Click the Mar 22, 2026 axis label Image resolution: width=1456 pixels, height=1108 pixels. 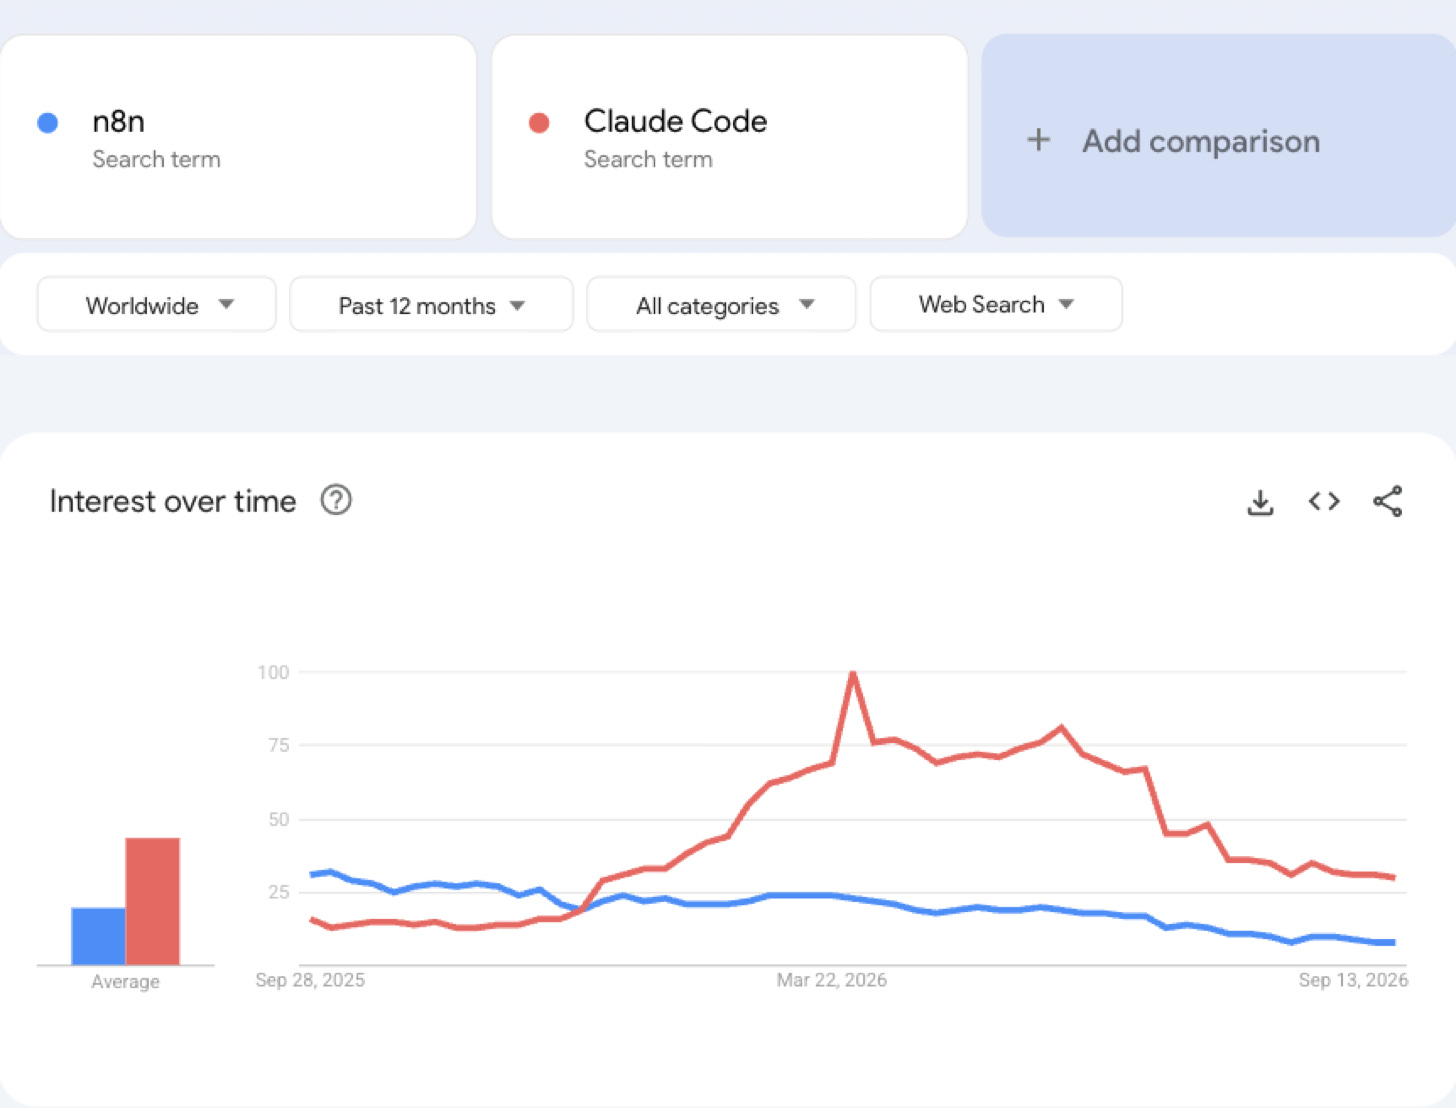click(x=832, y=980)
